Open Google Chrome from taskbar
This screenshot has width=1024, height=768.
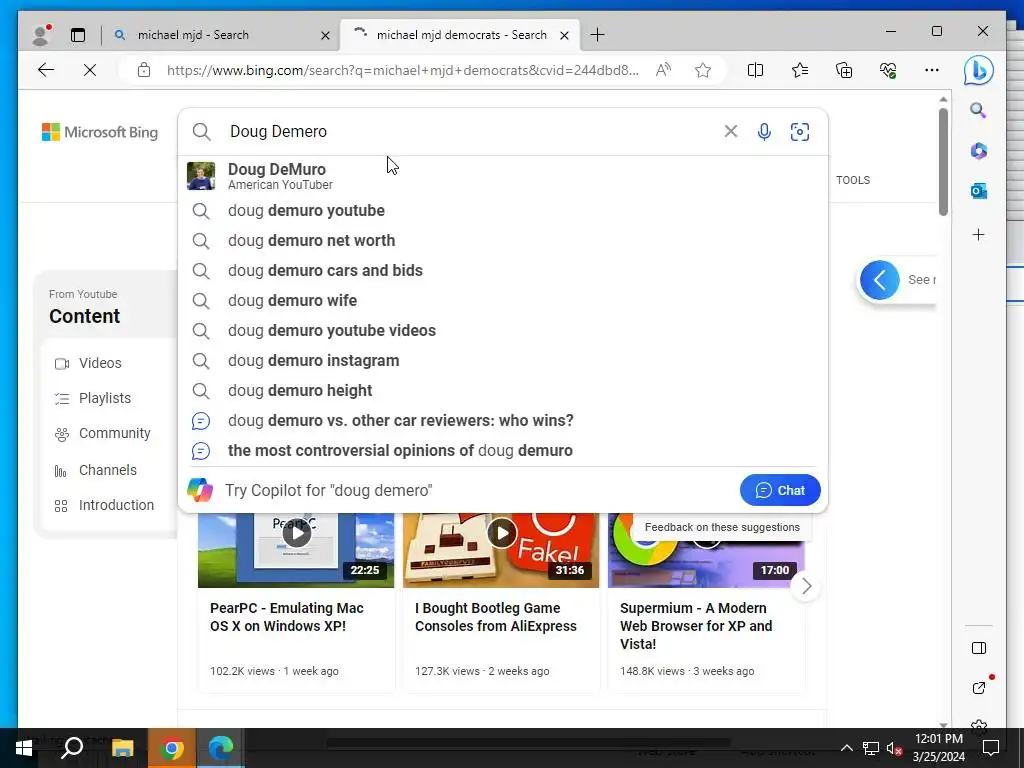click(172, 748)
